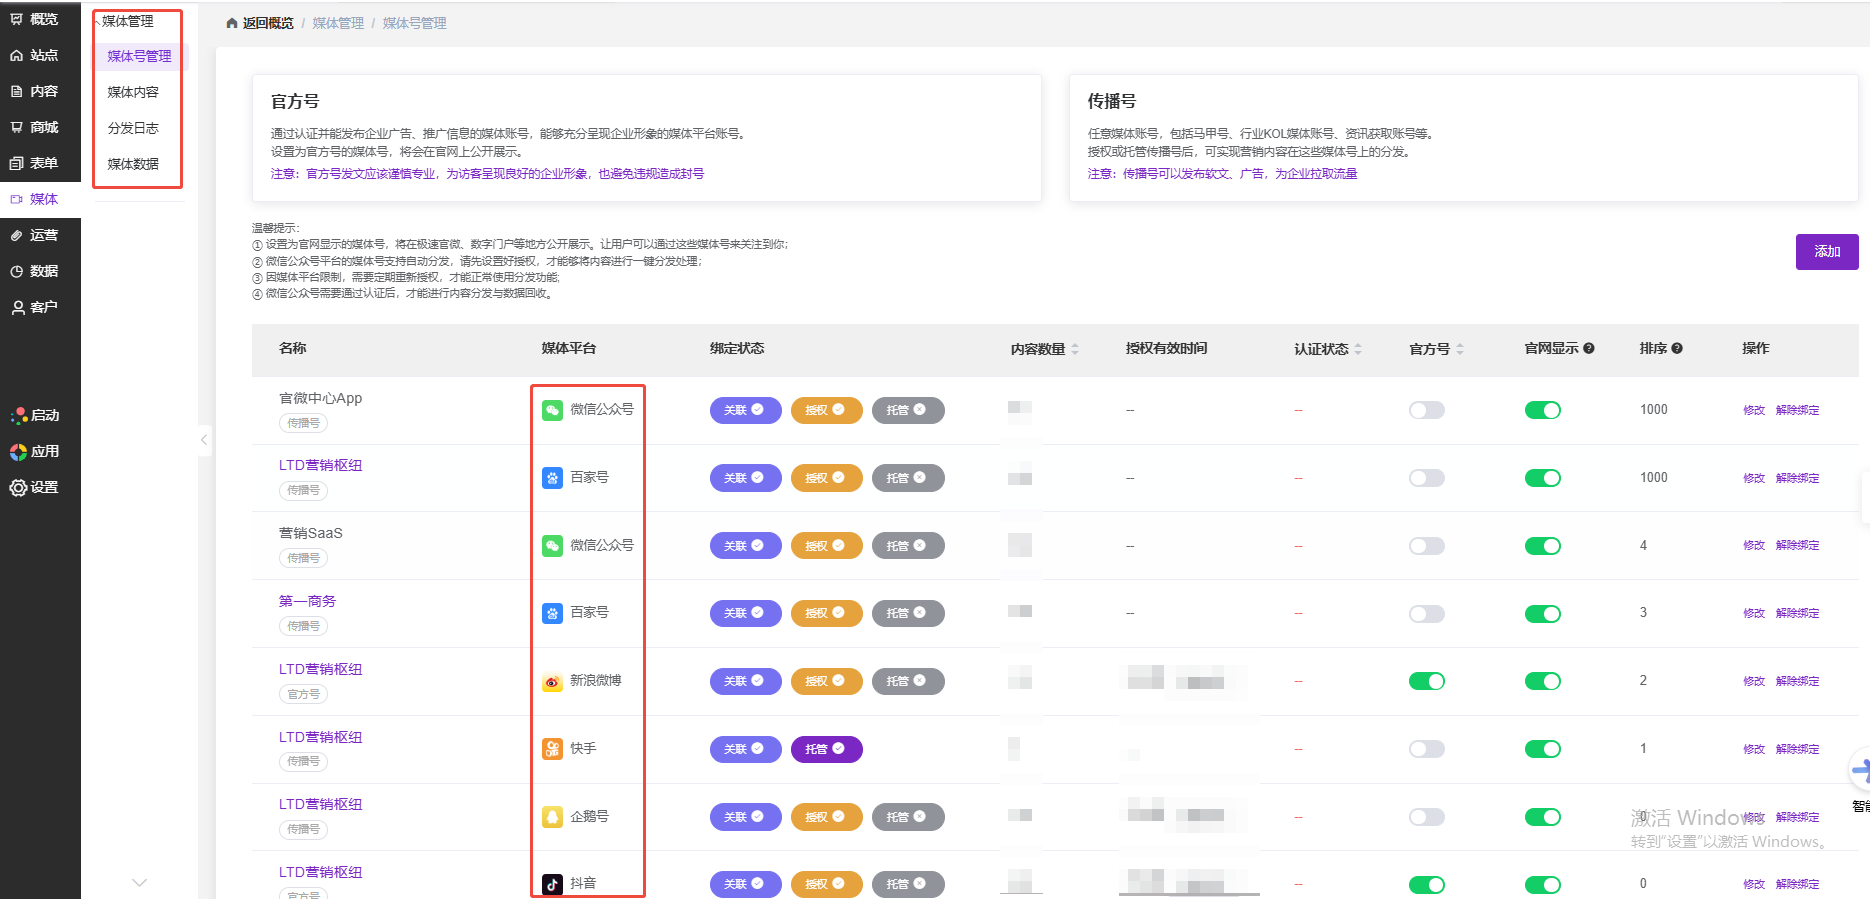
Task: Enable 官方号 toggle for 官微中心App
Action: tap(1426, 410)
